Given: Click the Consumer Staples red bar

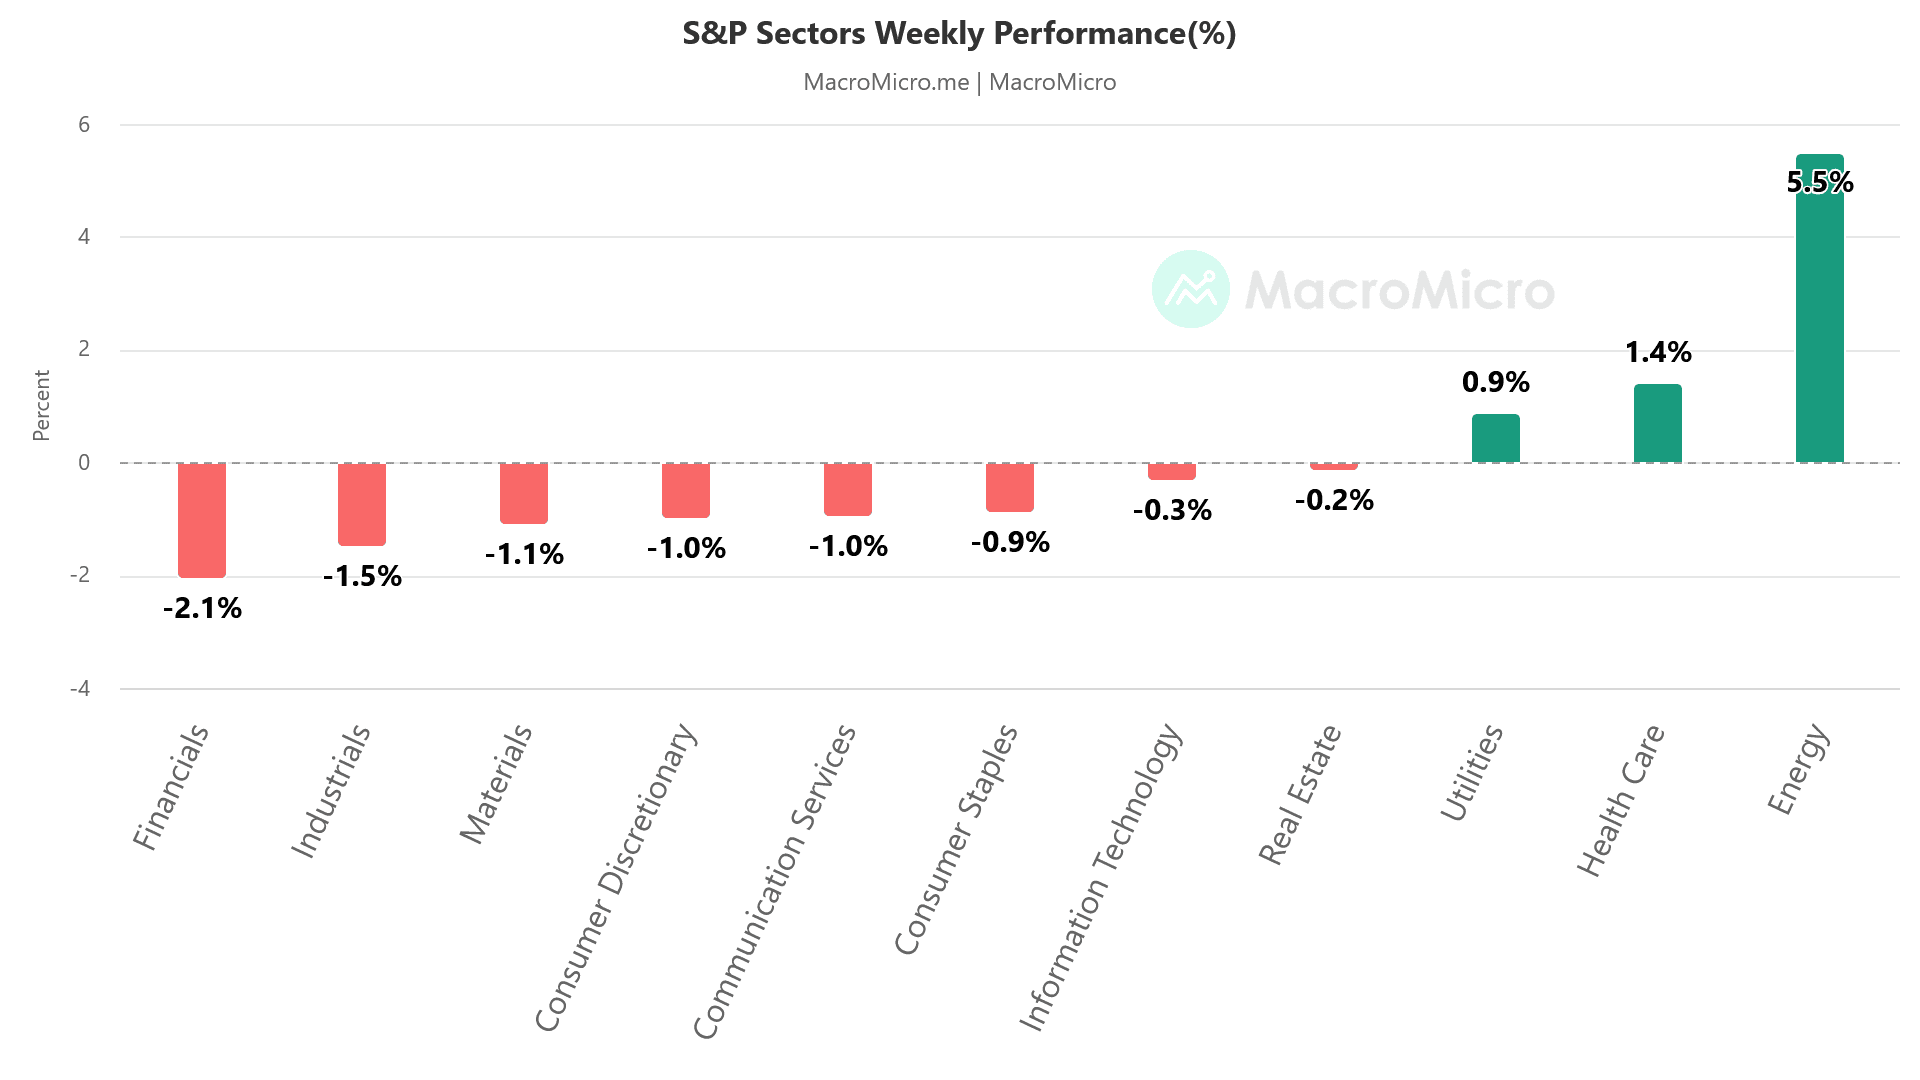Looking at the screenshot, I should [1010, 487].
